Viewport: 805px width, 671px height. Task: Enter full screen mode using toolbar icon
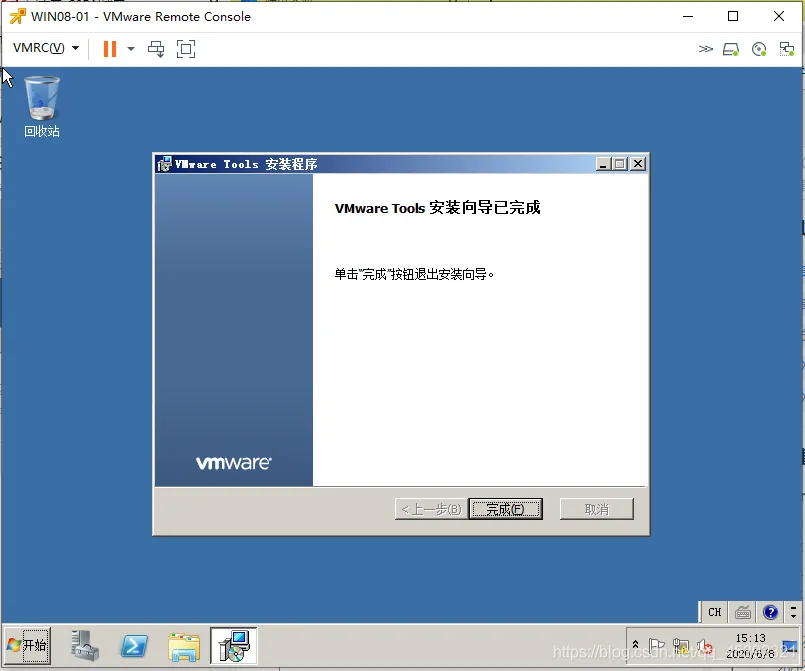(x=186, y=49)
